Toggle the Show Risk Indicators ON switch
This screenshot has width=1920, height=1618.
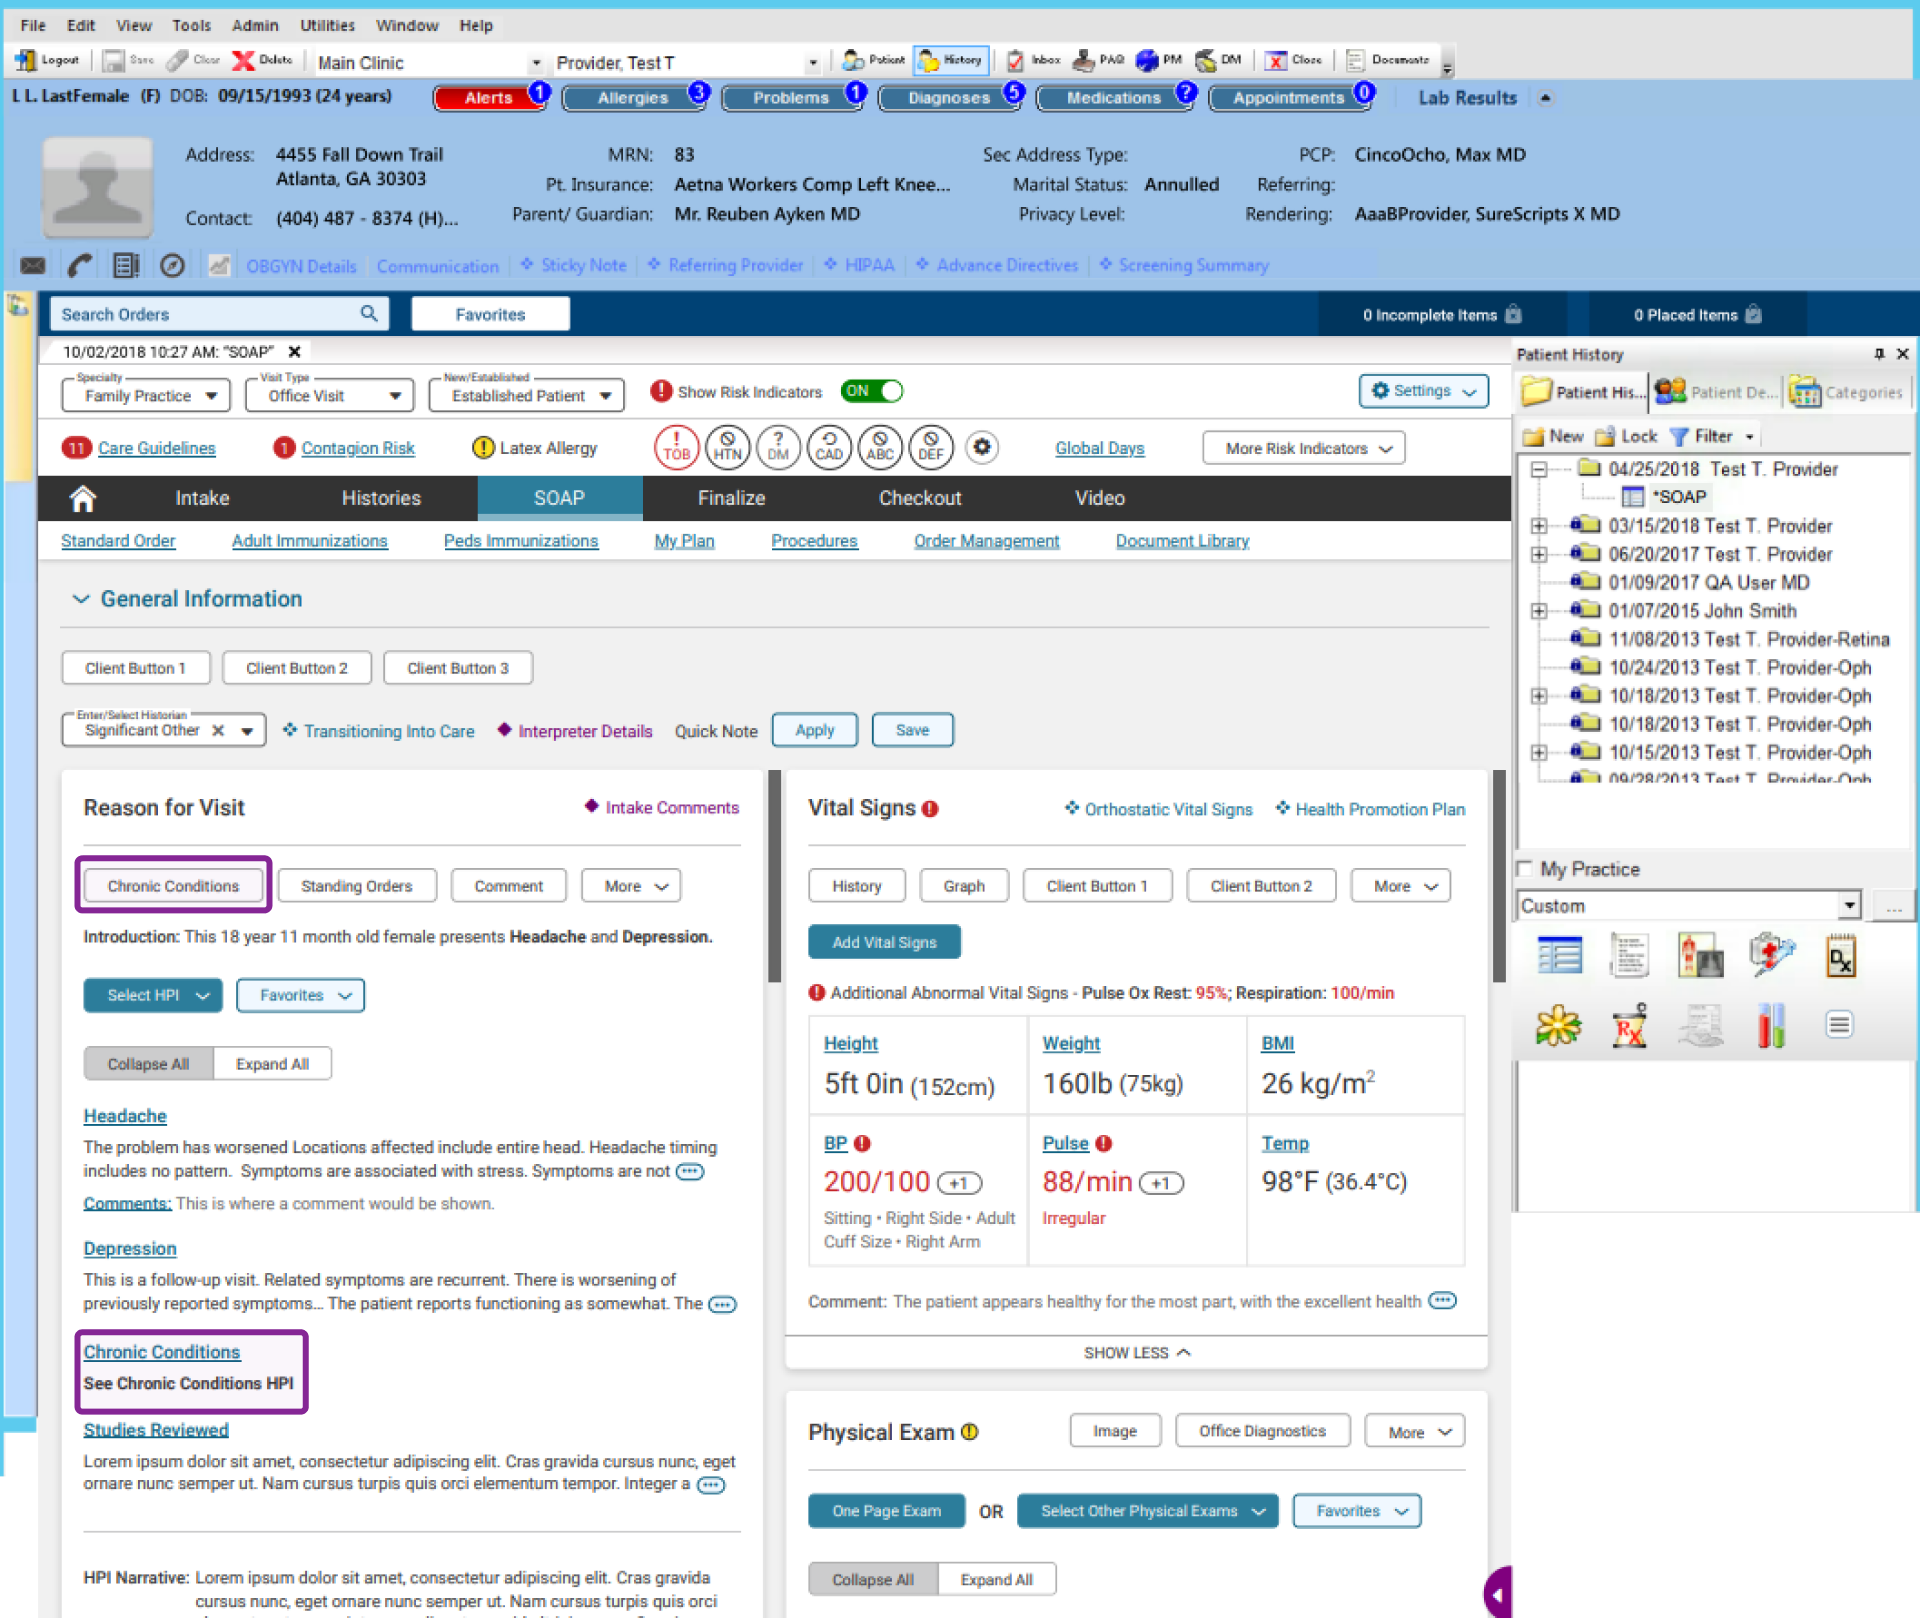pos(871,391)
